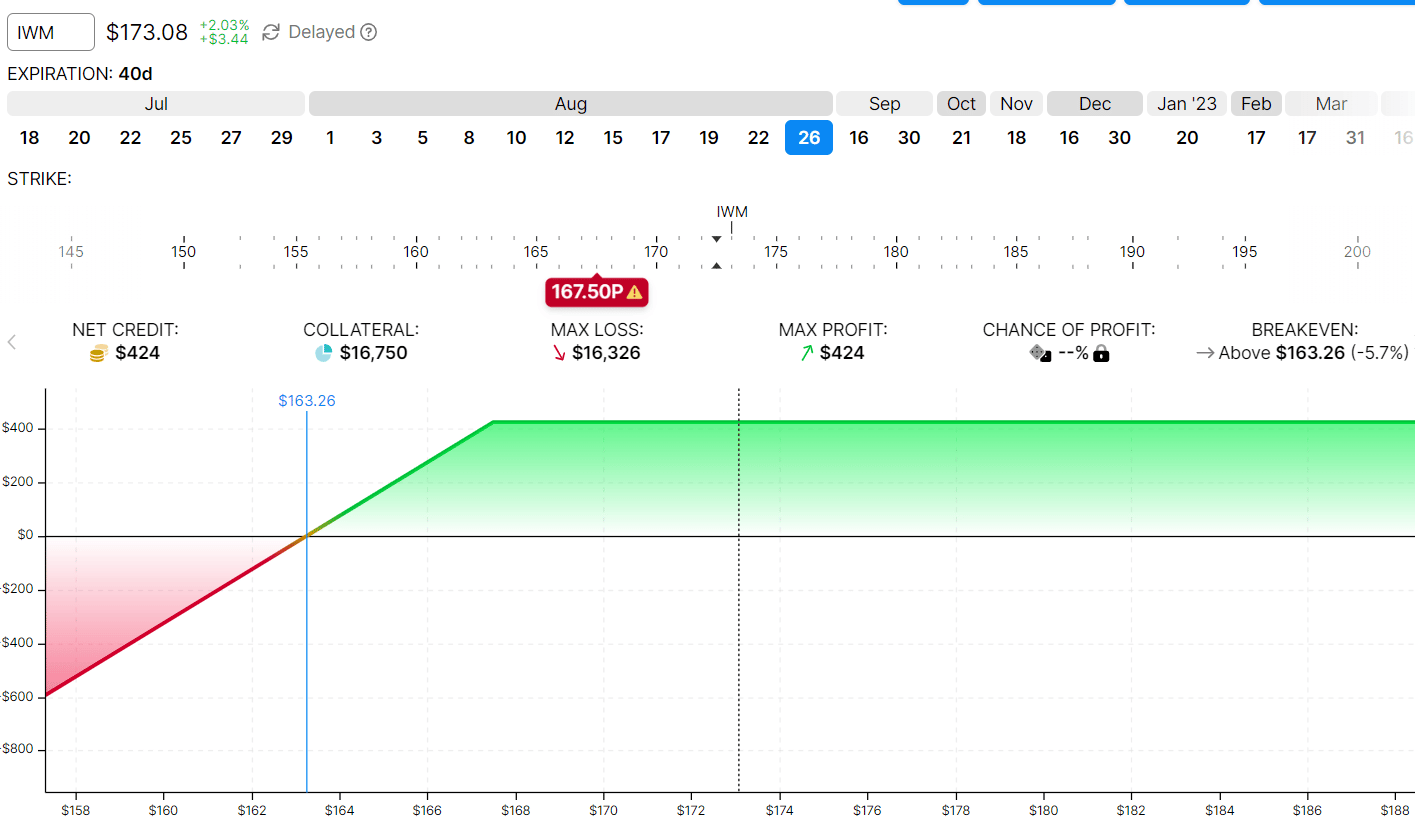Select the Feb month header

point(1256,104)
